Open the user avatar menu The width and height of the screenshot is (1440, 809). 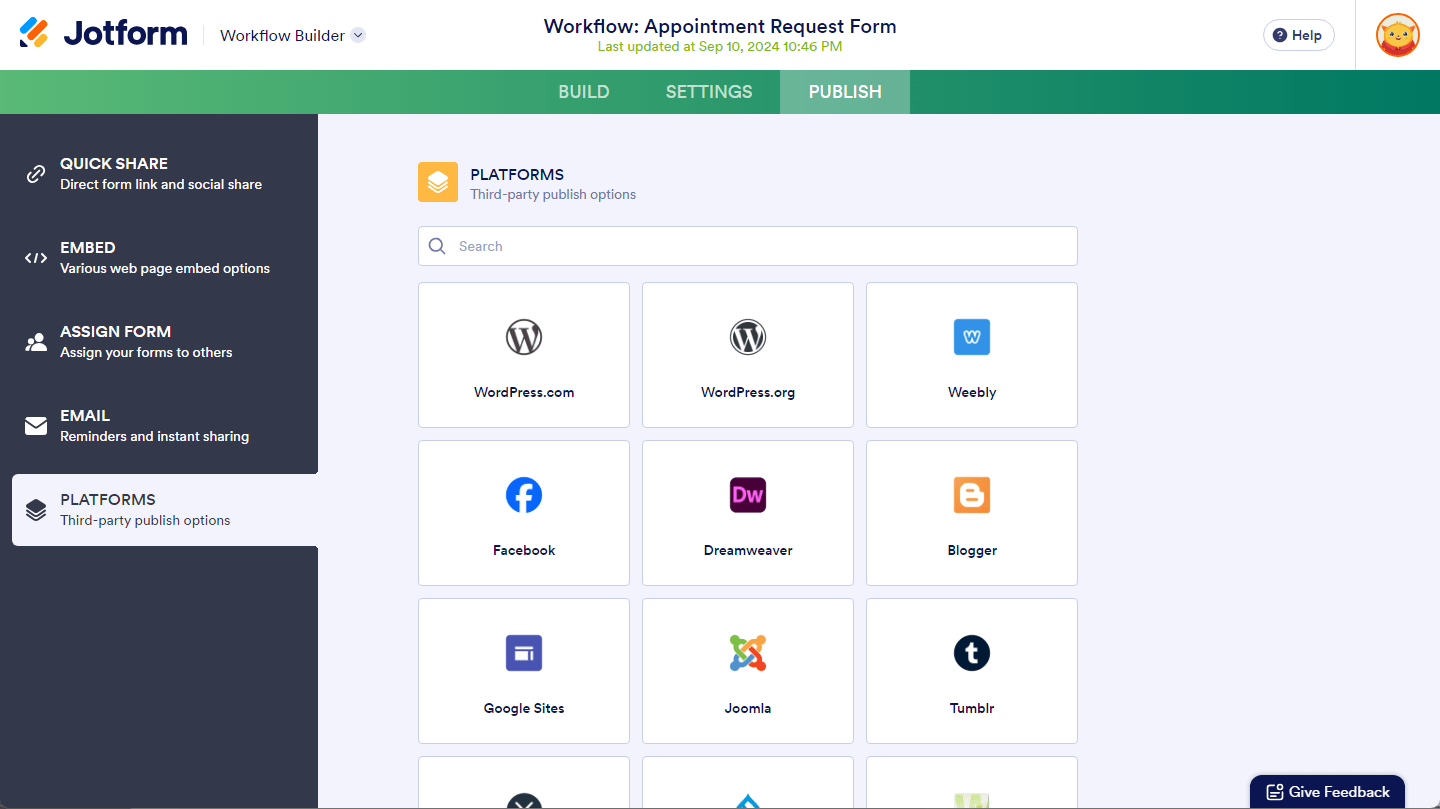click(x=1398, y=35)
